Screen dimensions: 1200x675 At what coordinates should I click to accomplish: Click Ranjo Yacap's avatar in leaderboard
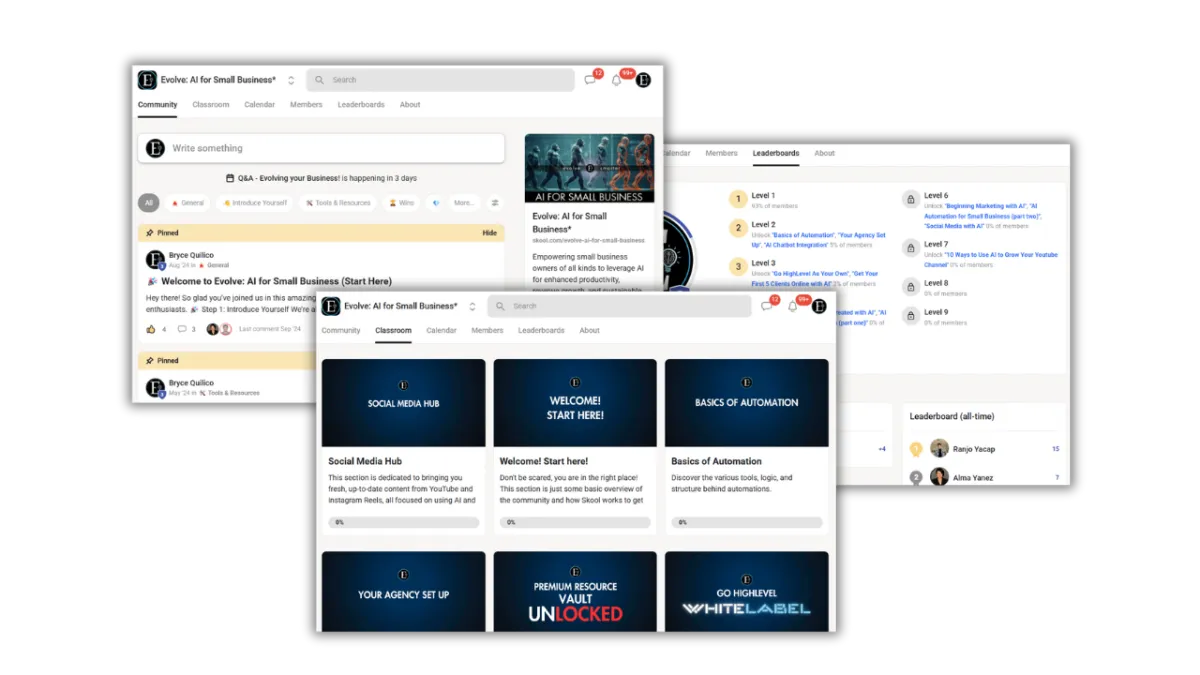click(939, 449)
